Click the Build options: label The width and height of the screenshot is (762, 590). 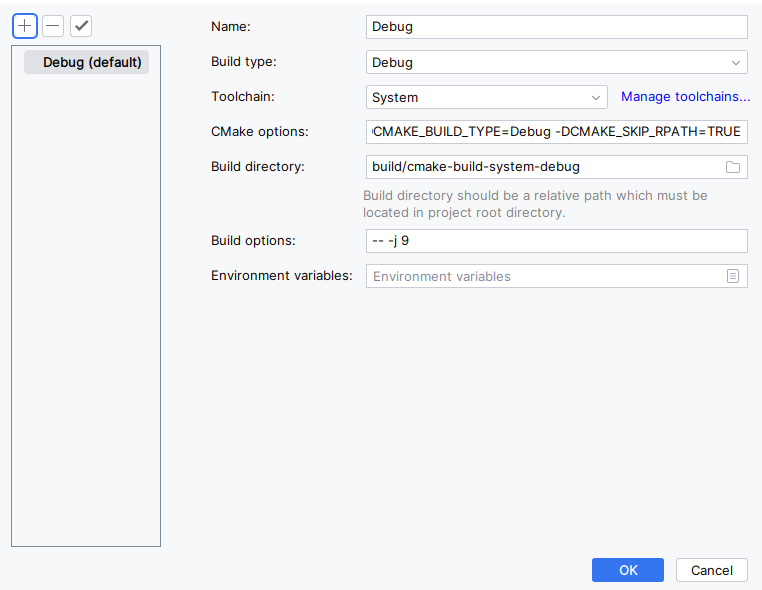tap(253, 241)
